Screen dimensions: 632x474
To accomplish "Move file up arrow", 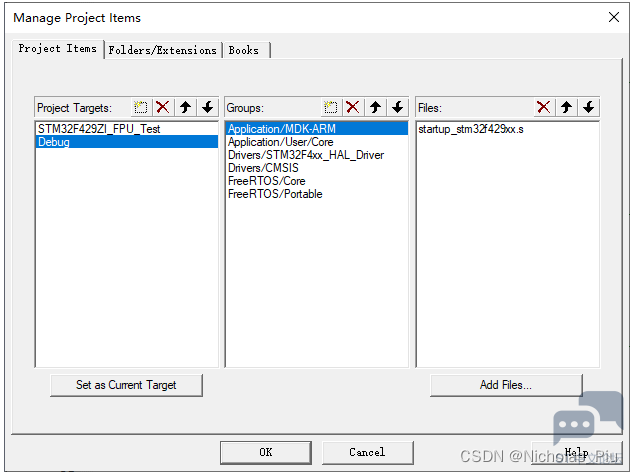I will pyautogui.click(x=566, y=107).
